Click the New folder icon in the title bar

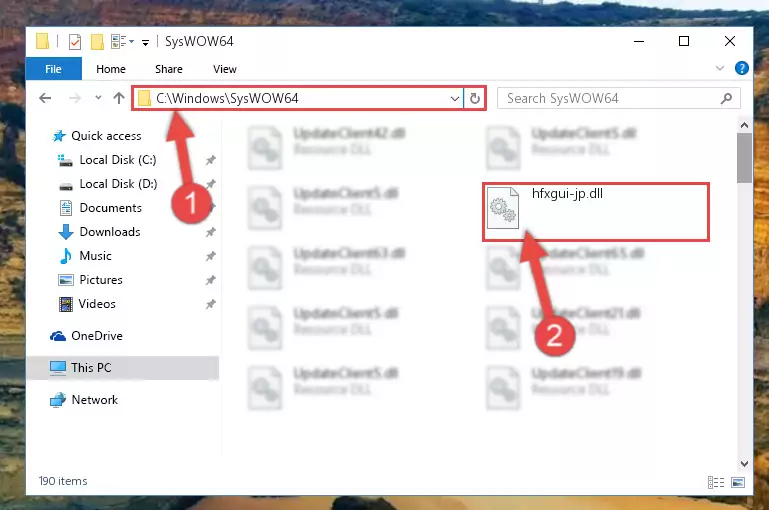coord(97,42)
